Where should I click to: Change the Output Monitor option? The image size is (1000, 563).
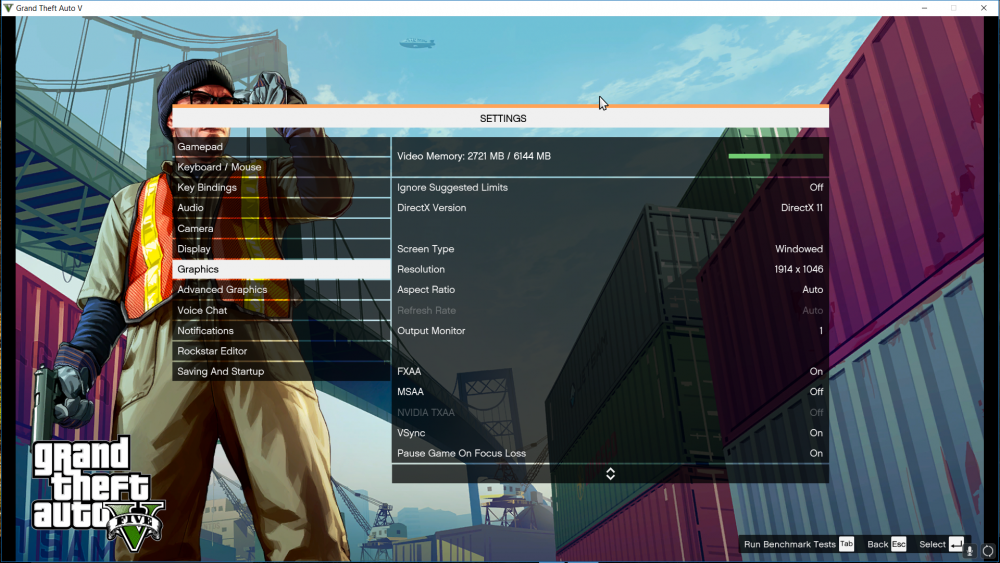point(610,331)
